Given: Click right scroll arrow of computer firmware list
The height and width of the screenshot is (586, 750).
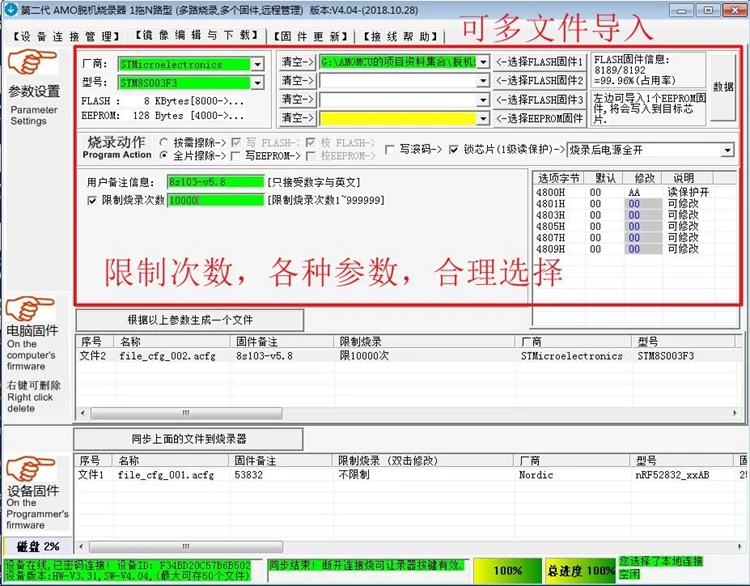Looking at the screenshot, I should pyautogui.click(x=735, y=413).
